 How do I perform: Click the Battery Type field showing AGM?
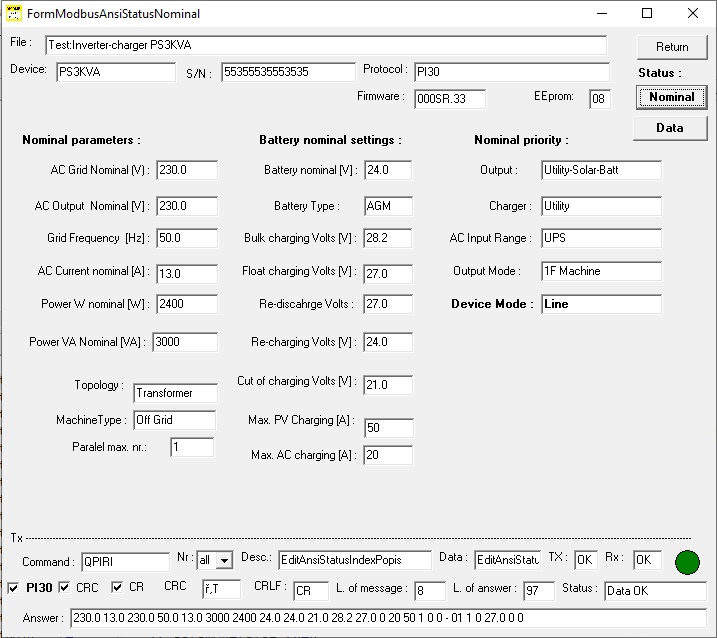(387, 206)
